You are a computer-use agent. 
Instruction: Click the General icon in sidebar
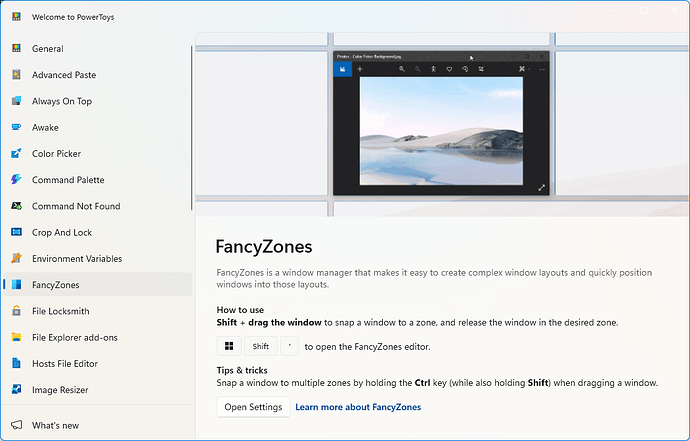[16, 49]
